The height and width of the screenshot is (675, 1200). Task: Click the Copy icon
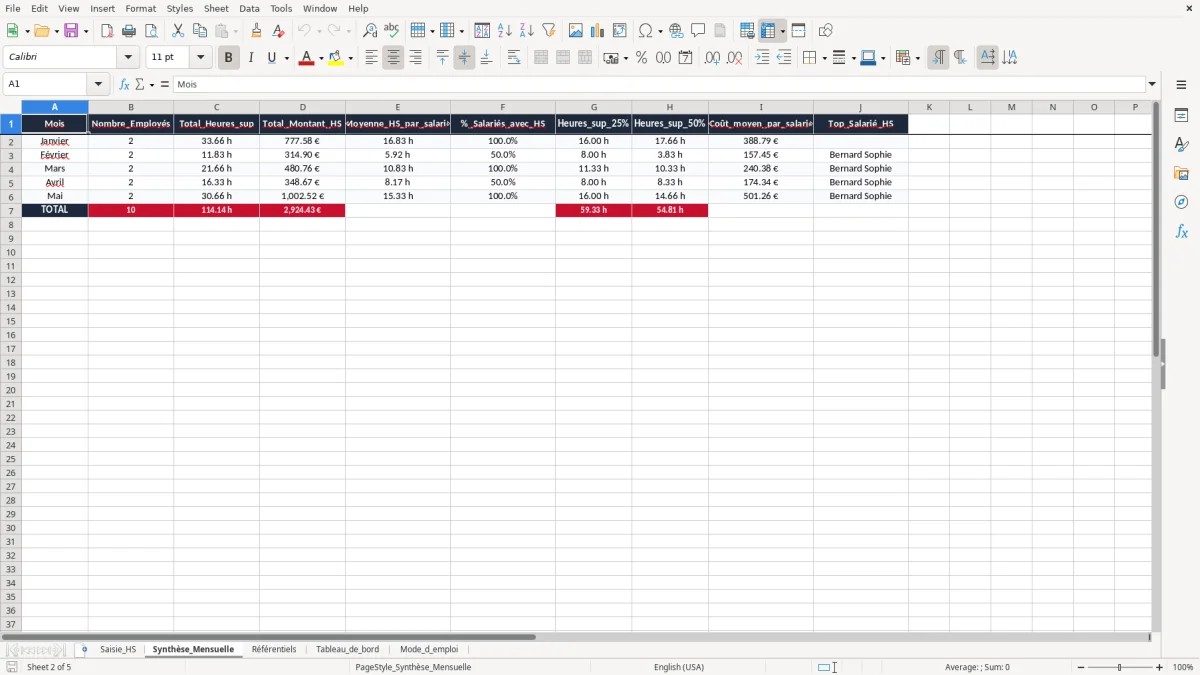[200, 31]
